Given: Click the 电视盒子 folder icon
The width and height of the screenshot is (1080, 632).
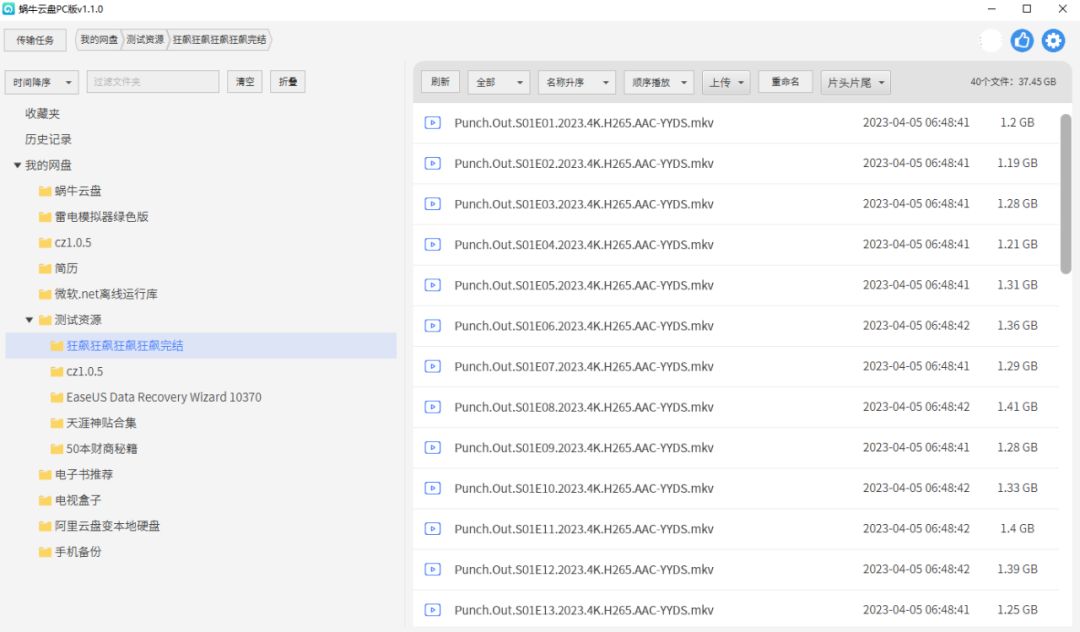Looking at the screenshot, I should [45, 500].
